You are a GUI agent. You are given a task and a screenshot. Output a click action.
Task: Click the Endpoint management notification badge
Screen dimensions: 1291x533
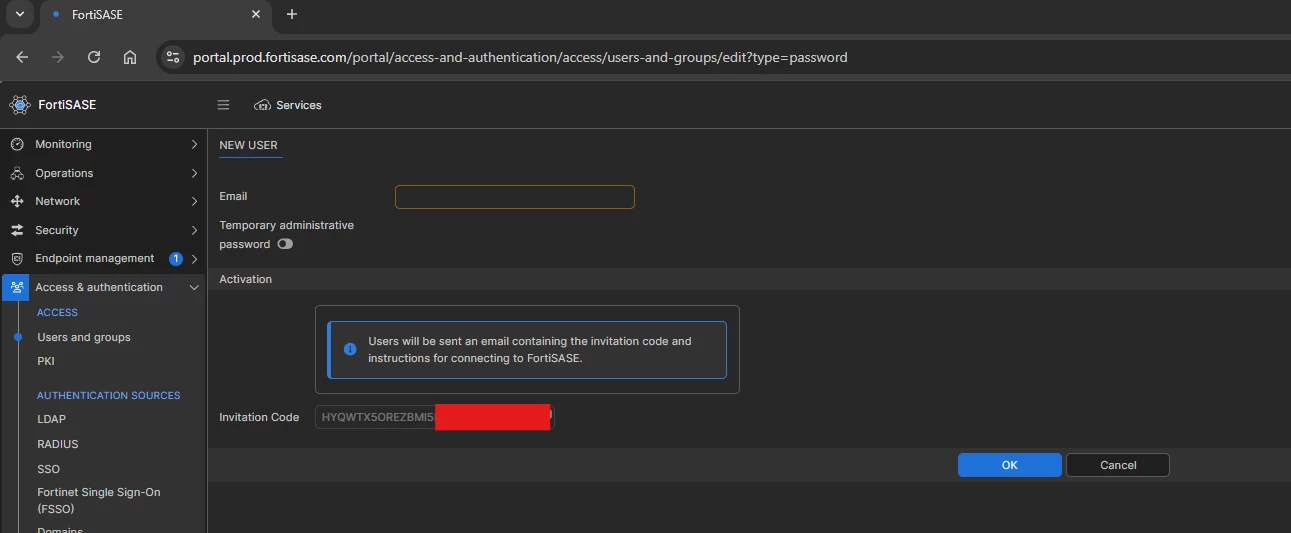[x=176, y=258]
